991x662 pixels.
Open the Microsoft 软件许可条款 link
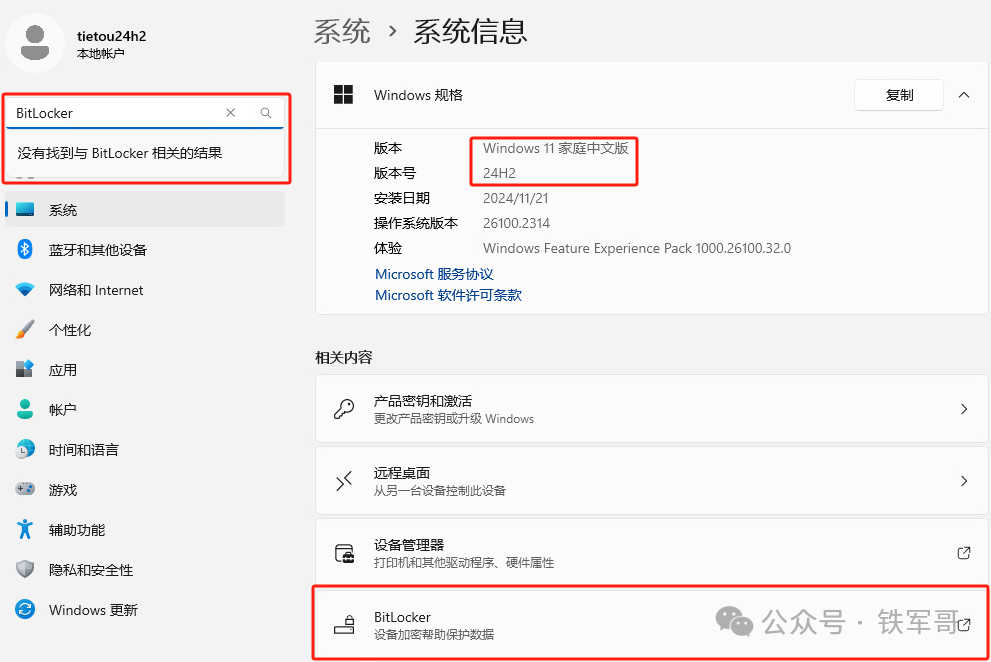[448, 295]
